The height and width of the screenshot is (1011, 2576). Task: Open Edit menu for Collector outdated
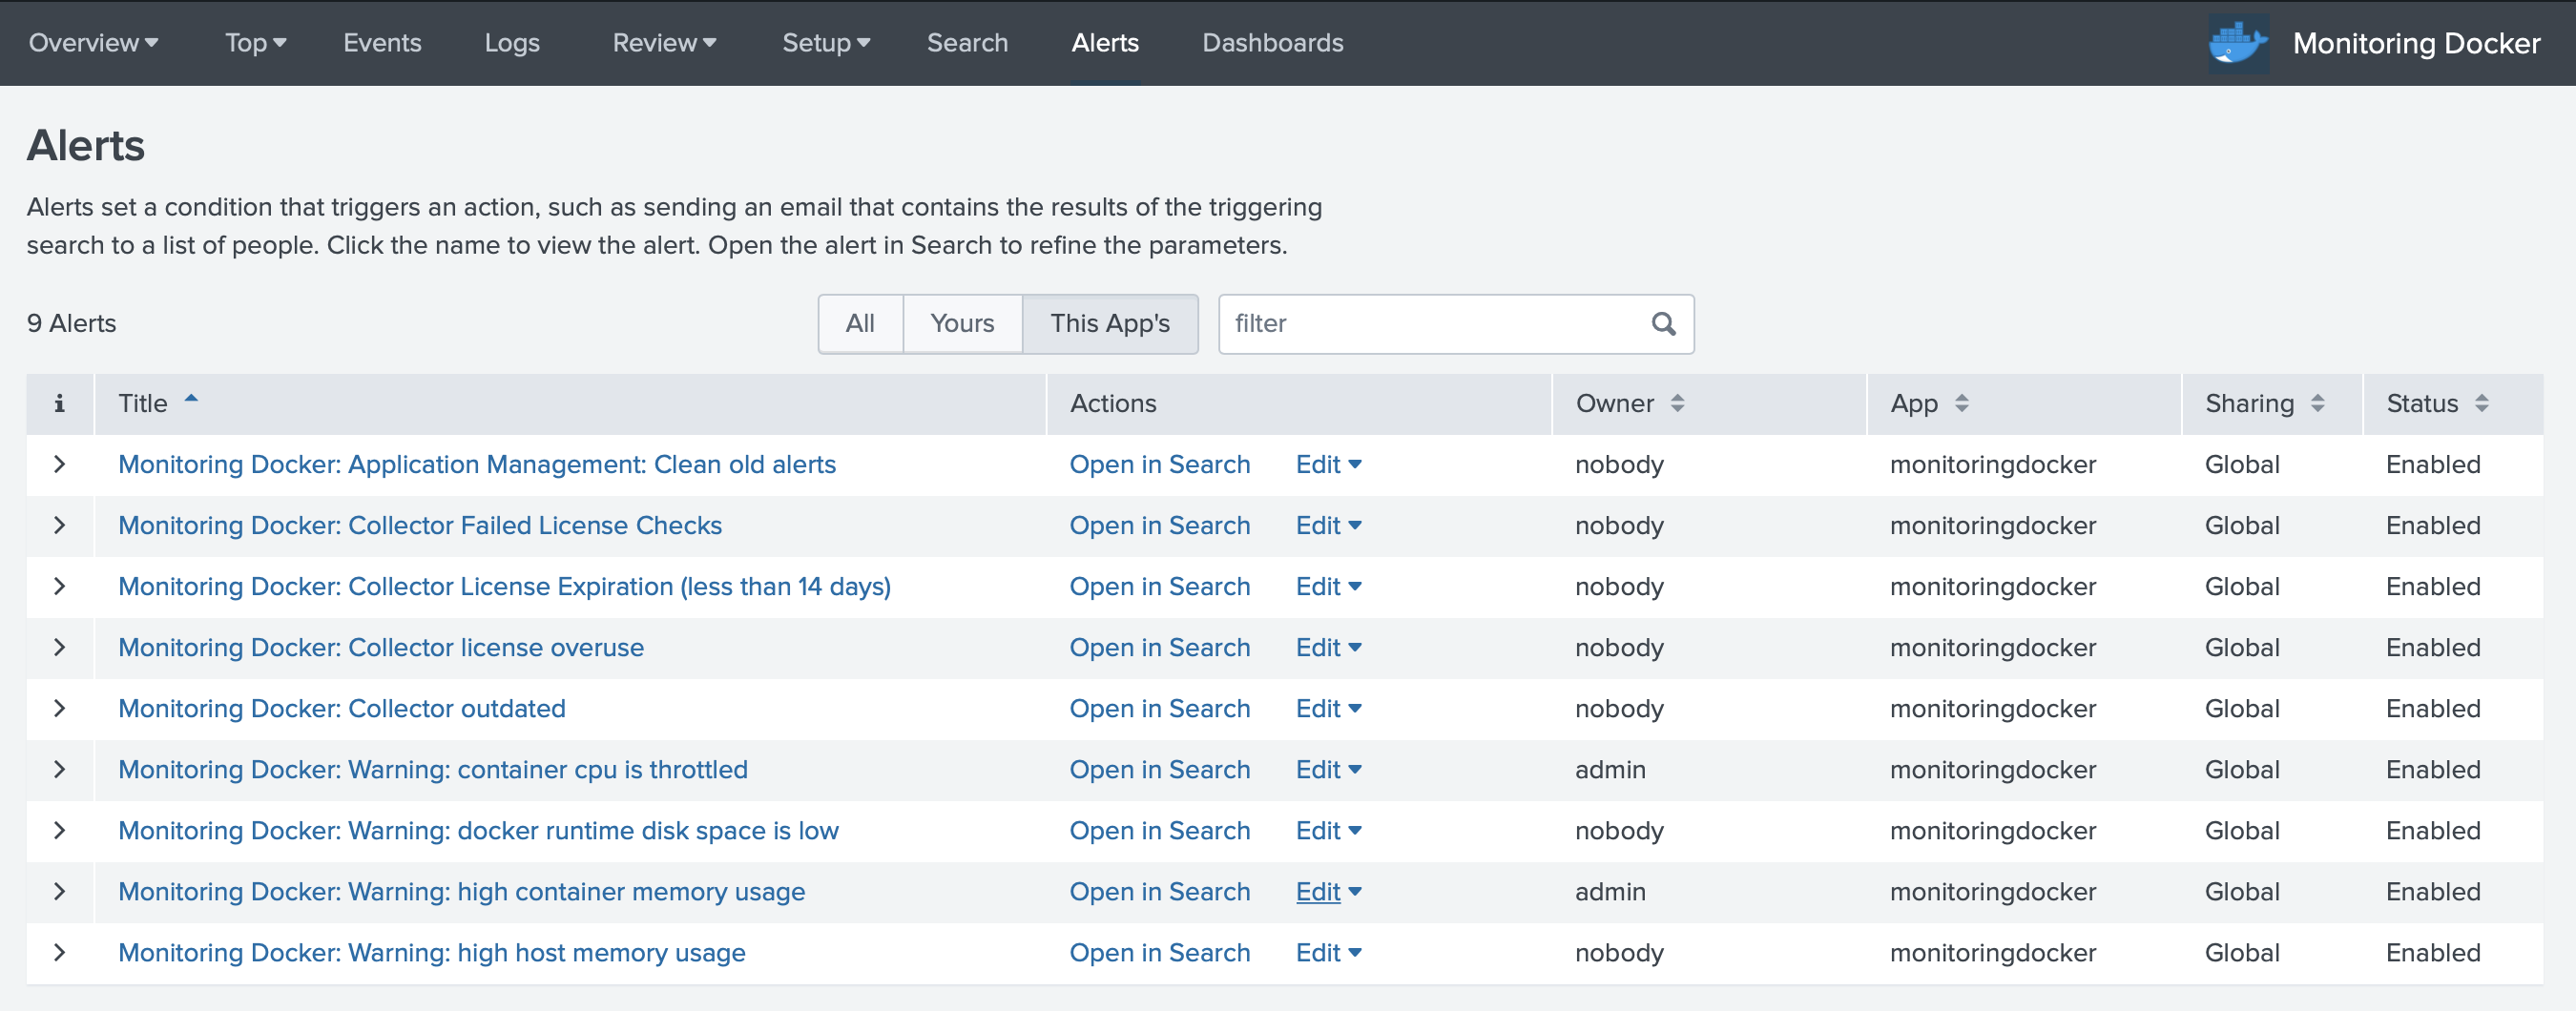(1328, 708)
